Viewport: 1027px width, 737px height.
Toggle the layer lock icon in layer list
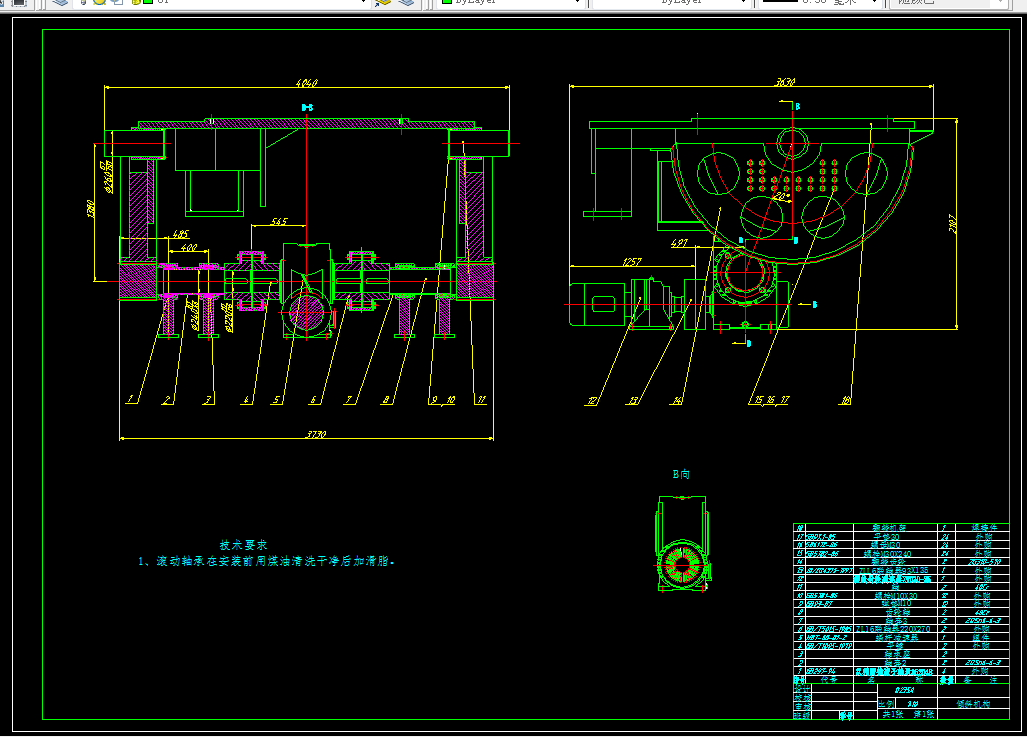click(136, 2)
